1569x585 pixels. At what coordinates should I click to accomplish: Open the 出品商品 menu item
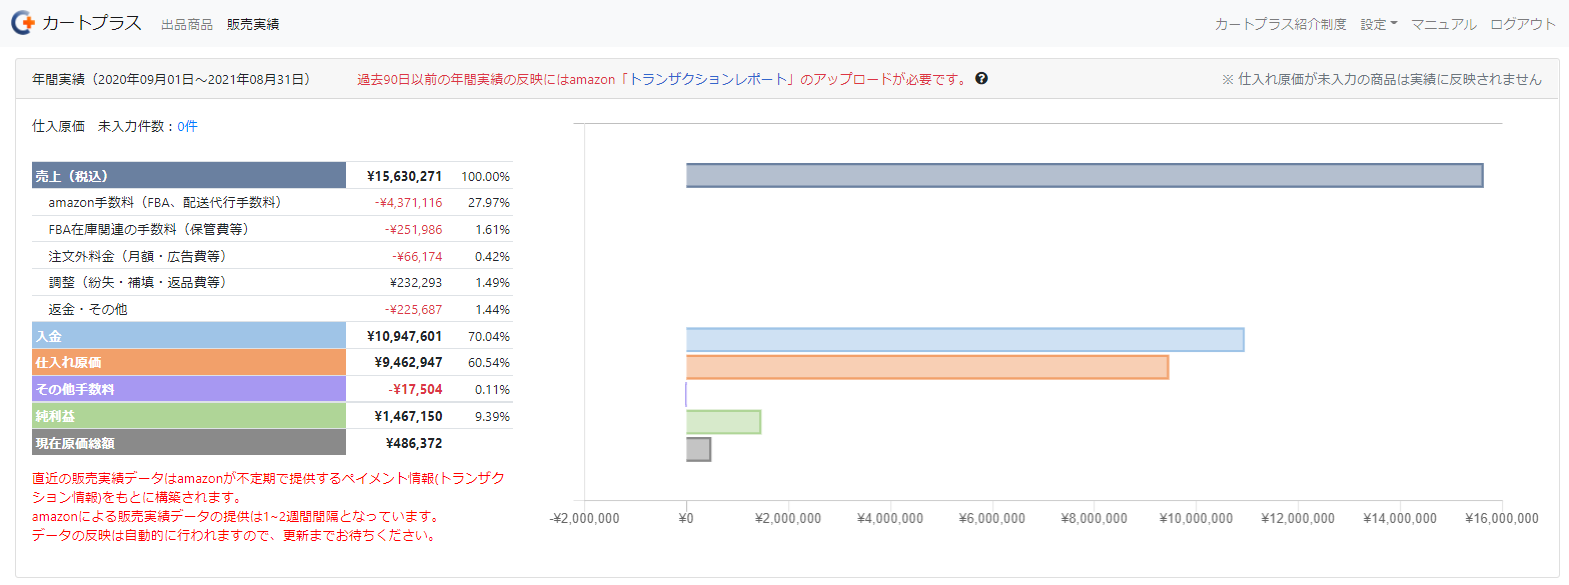187,24
